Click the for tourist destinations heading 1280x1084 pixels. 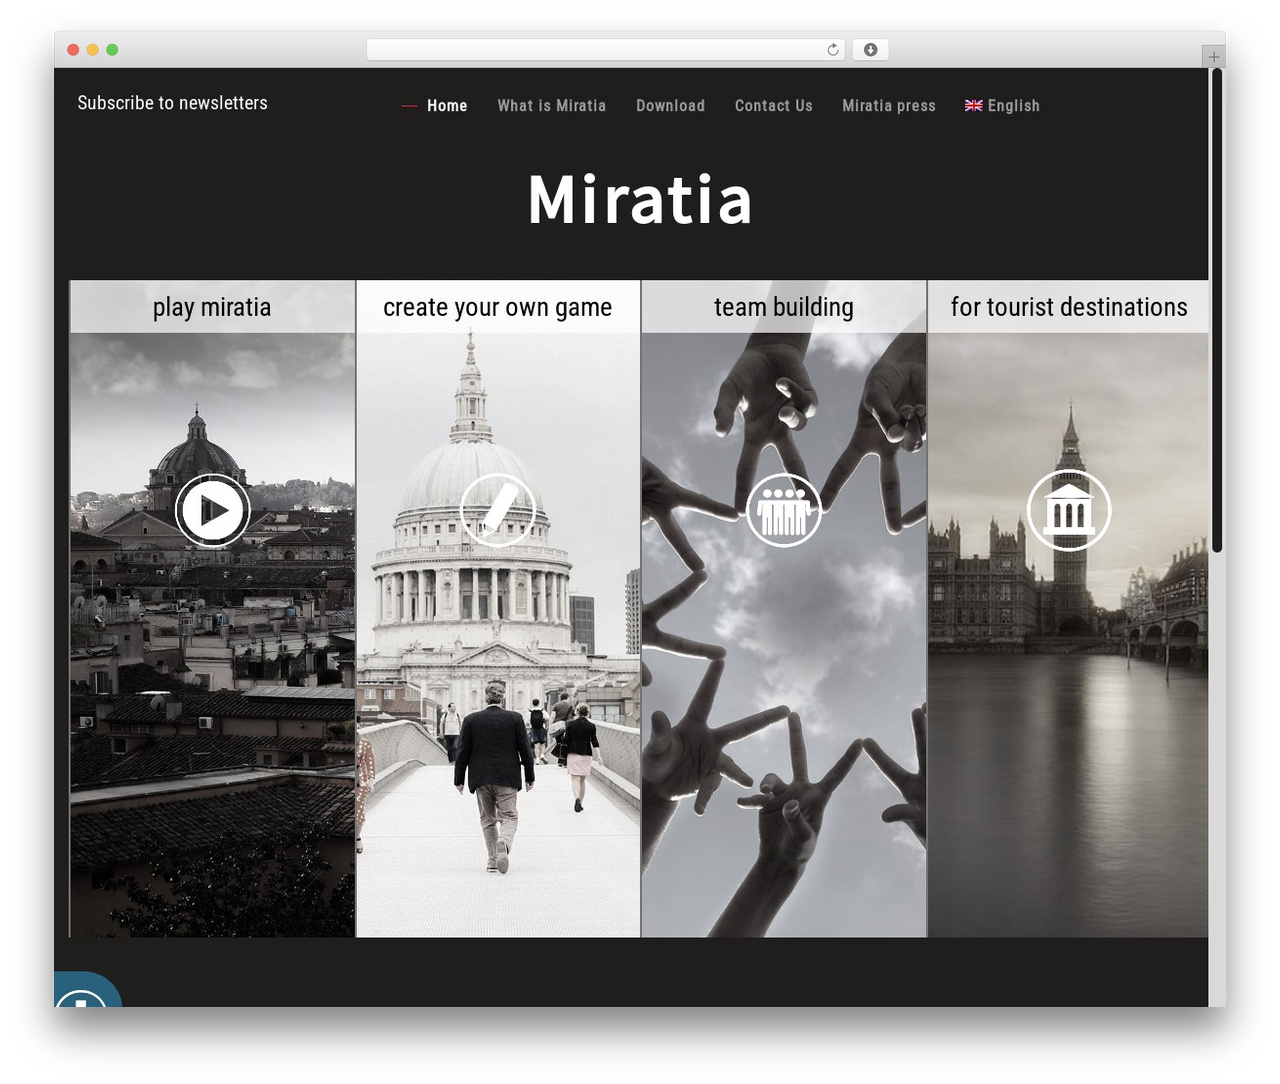click(1069, 307)
